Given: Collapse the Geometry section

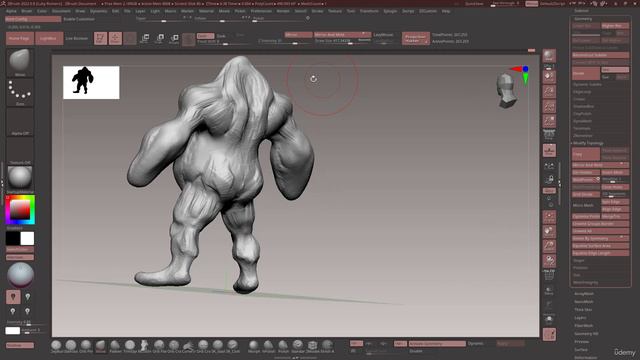Looking at the screenshot, I should [583, 19].
